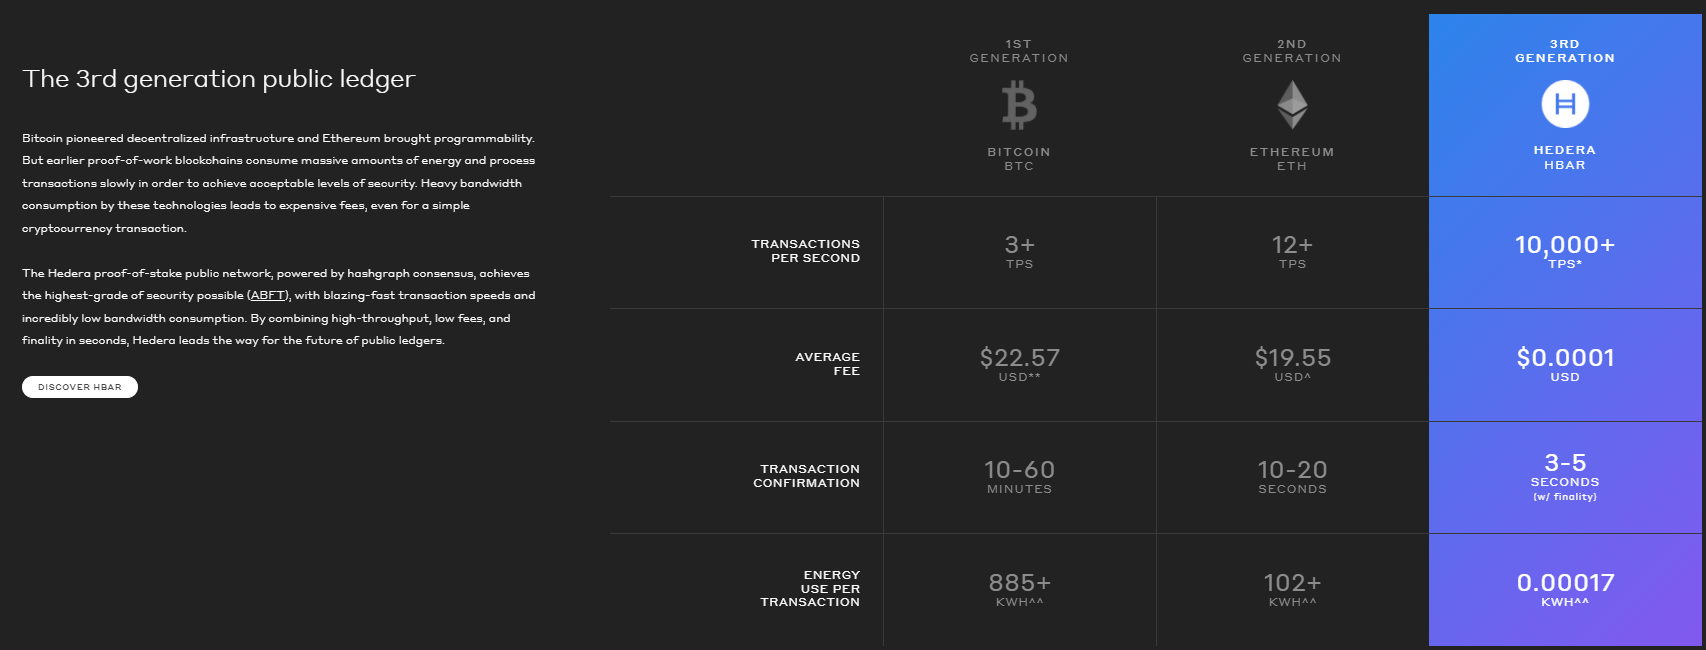This screenshot has width=1706, height=650.
Task: Click the Average Fee row label
Action: 828,364
